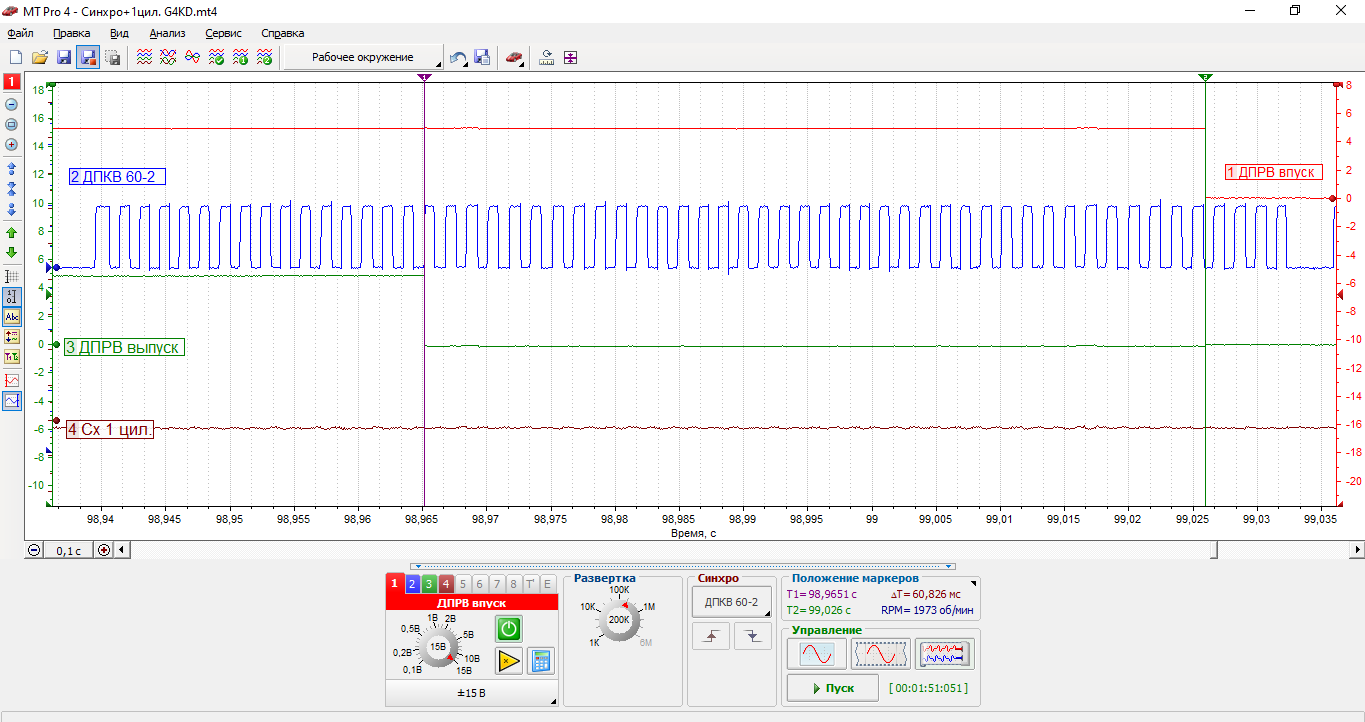Toggle the marker values icon below Abc
The image size is (1365, 722).
12,337
